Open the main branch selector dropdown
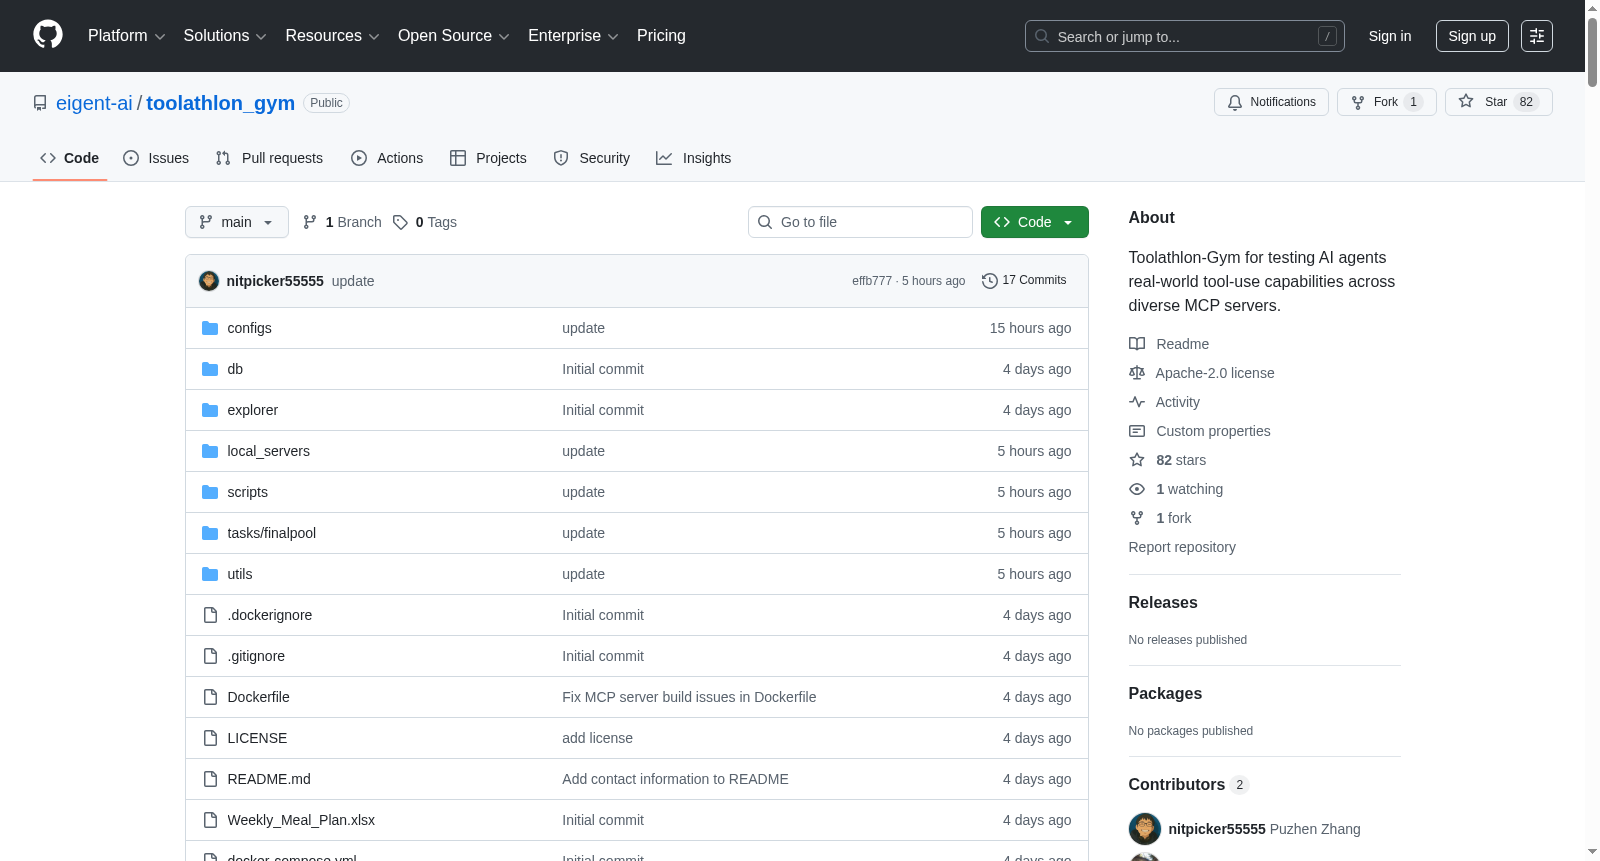 click(237, 222)
